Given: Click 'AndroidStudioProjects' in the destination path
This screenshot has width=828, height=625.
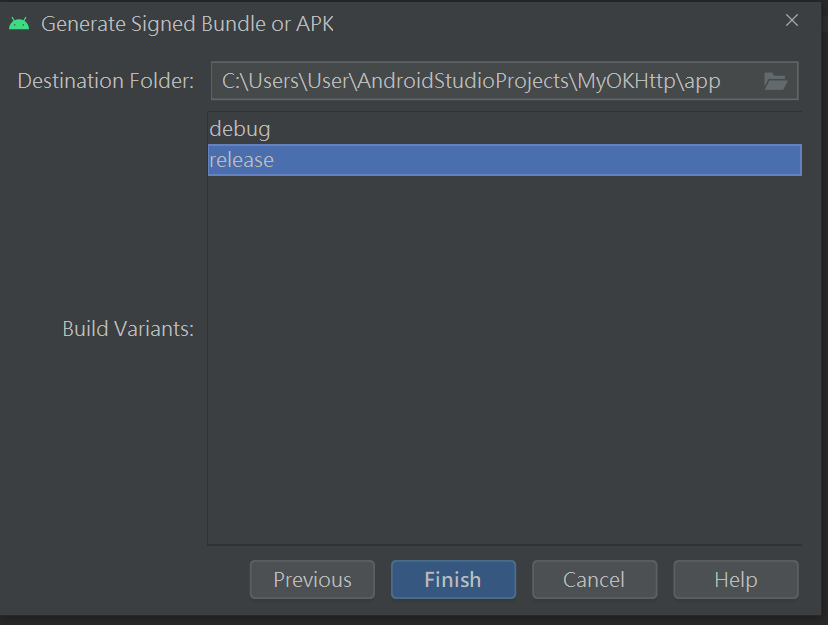Looking at the screenshot, I should coord(463,81).
